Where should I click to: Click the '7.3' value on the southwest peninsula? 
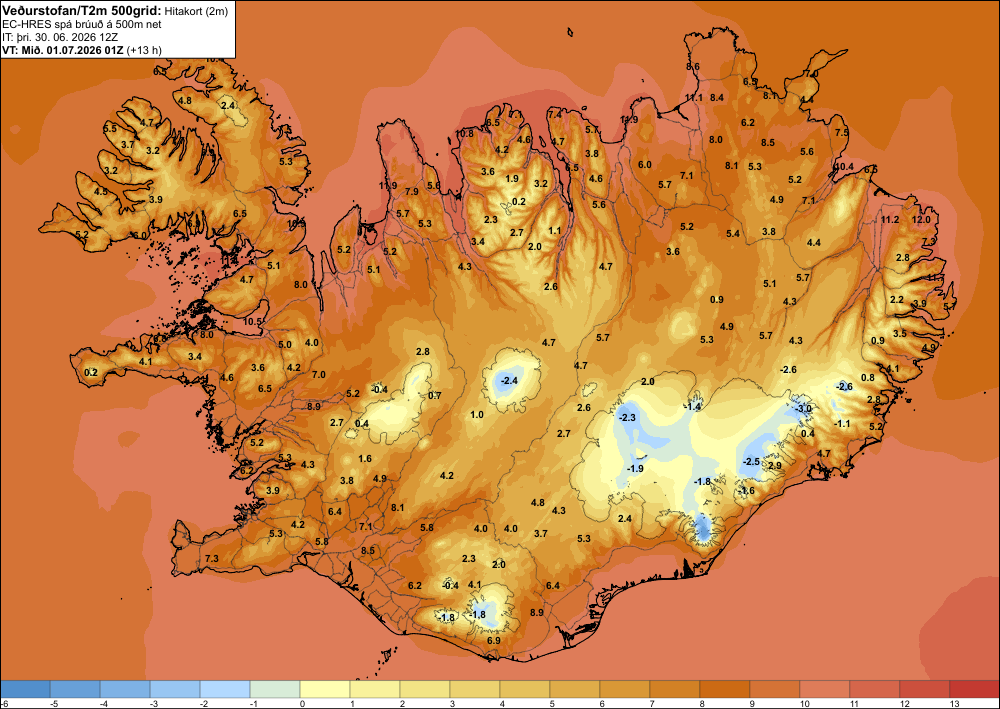(212, 559)
